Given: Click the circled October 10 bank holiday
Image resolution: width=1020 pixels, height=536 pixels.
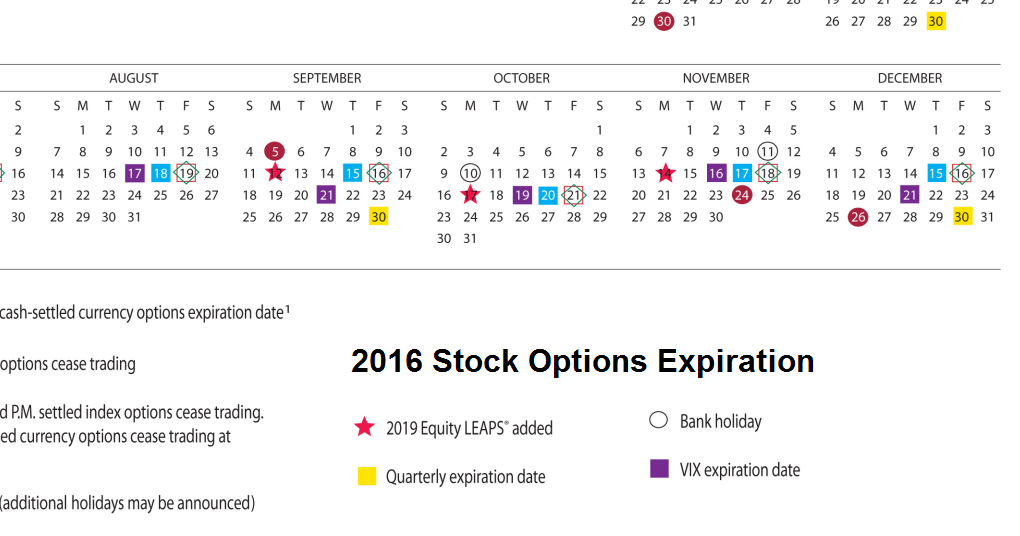Looking at the screenshot, I should coord(470,173).
